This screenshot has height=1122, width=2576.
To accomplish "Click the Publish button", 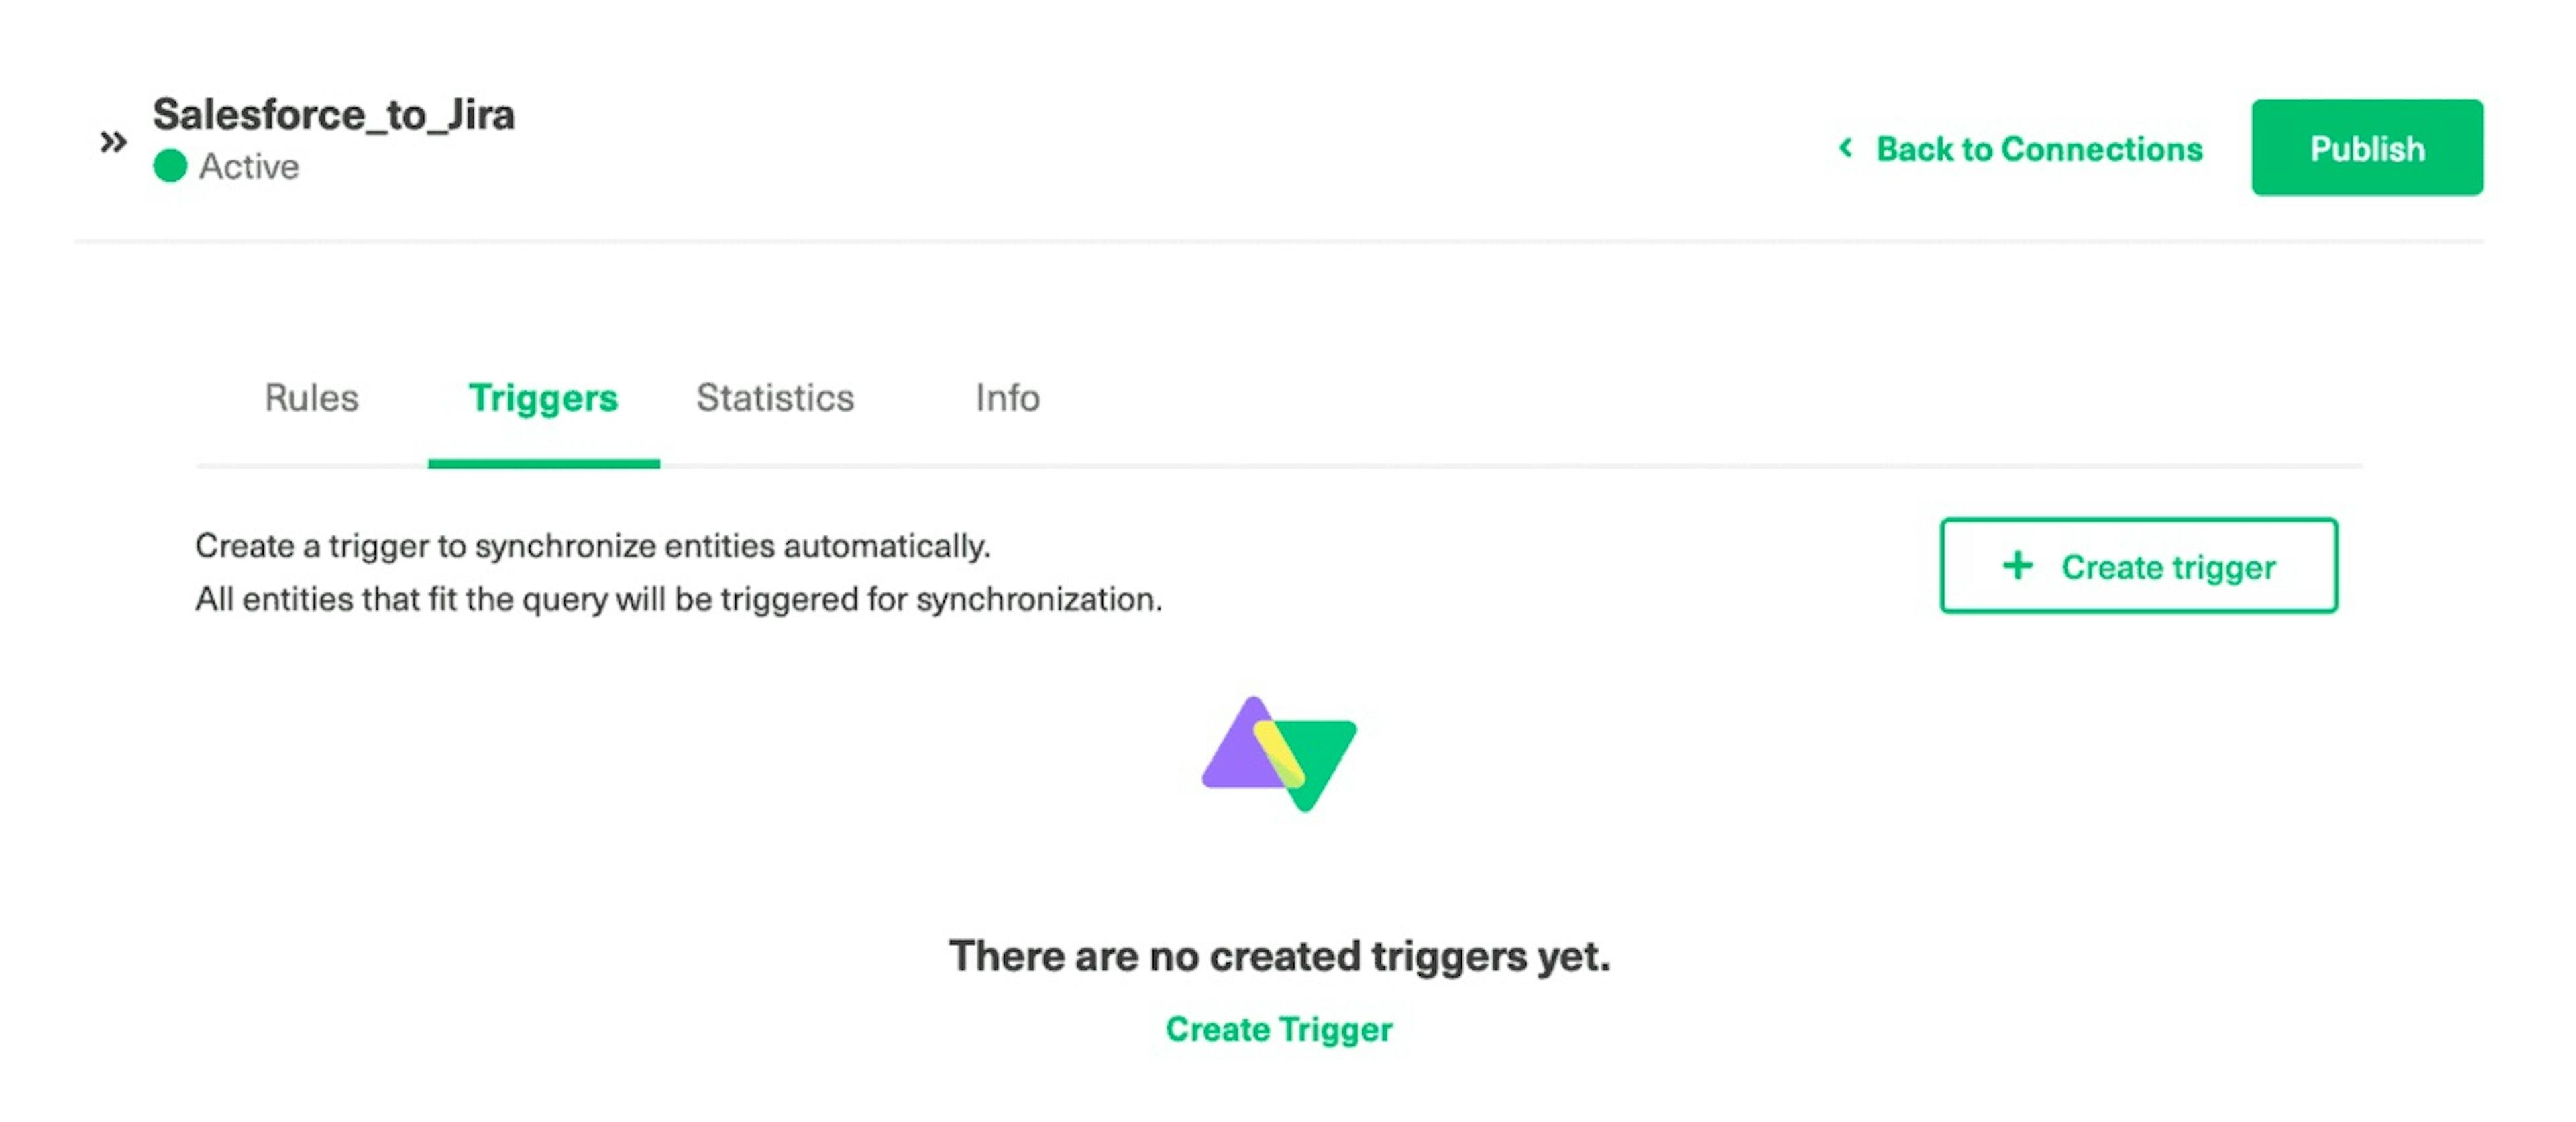I will pos(2369,146).
